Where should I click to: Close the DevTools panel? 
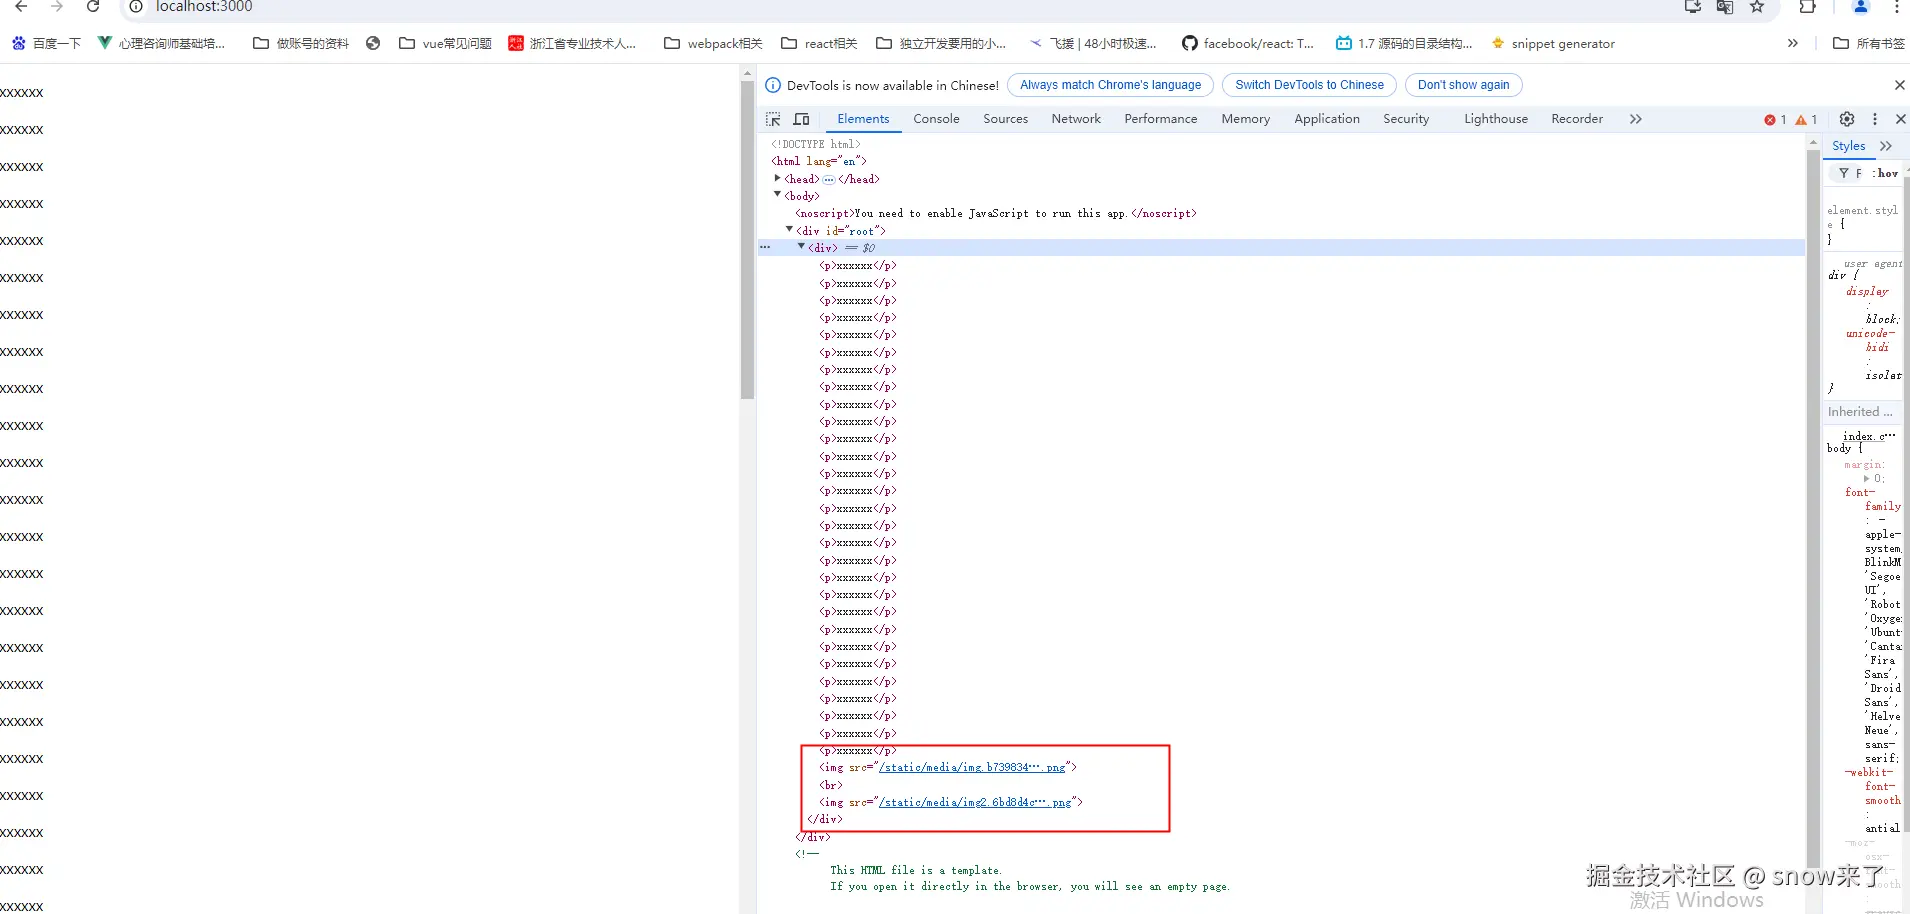click(1901, 119)
